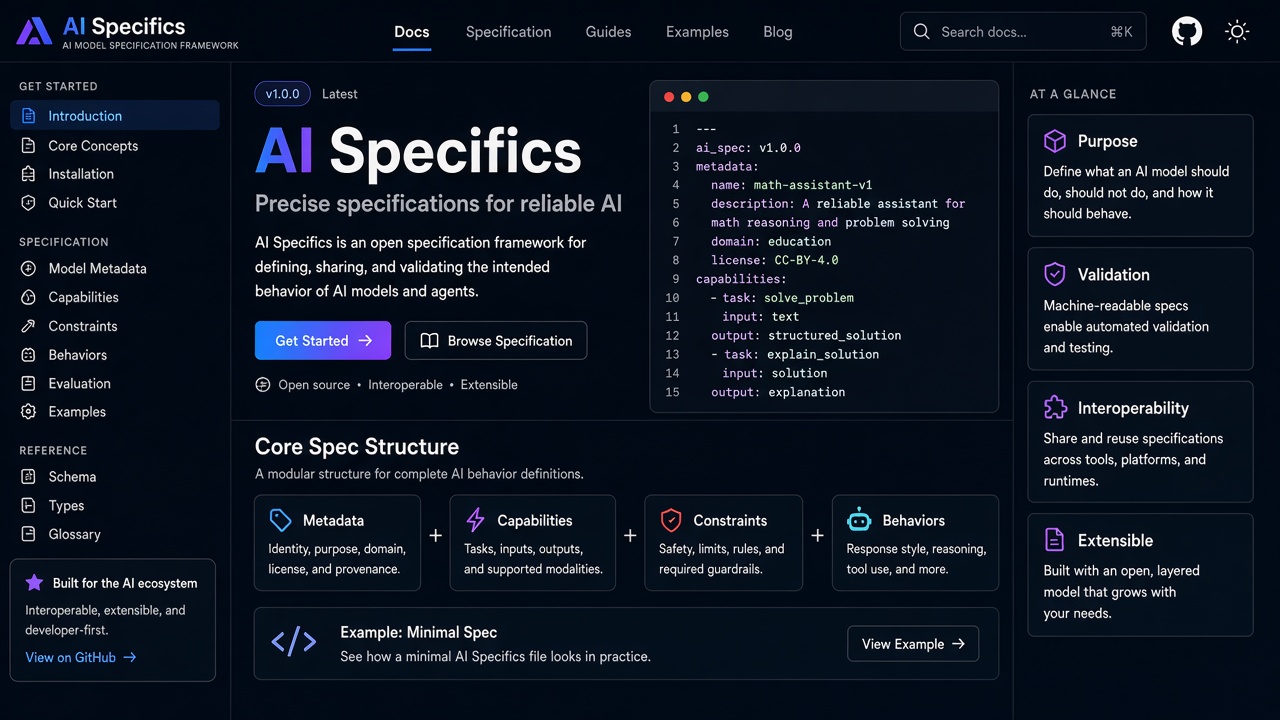Click the 'Latest' label next to version

(x=340, y=94)
